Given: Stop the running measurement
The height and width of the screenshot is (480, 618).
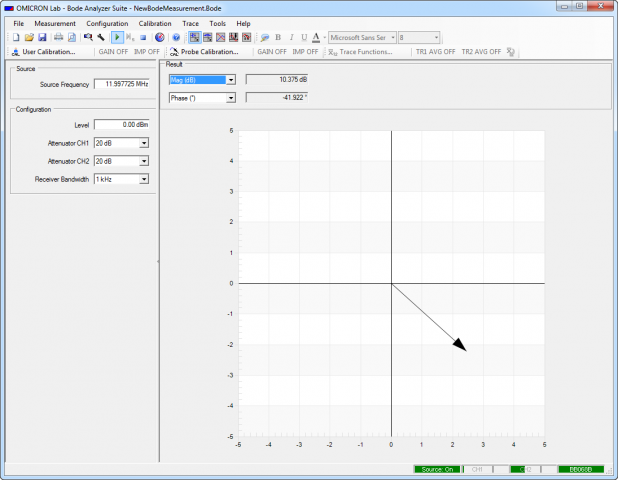Looking at the screenshot, I should coord(143,37).
